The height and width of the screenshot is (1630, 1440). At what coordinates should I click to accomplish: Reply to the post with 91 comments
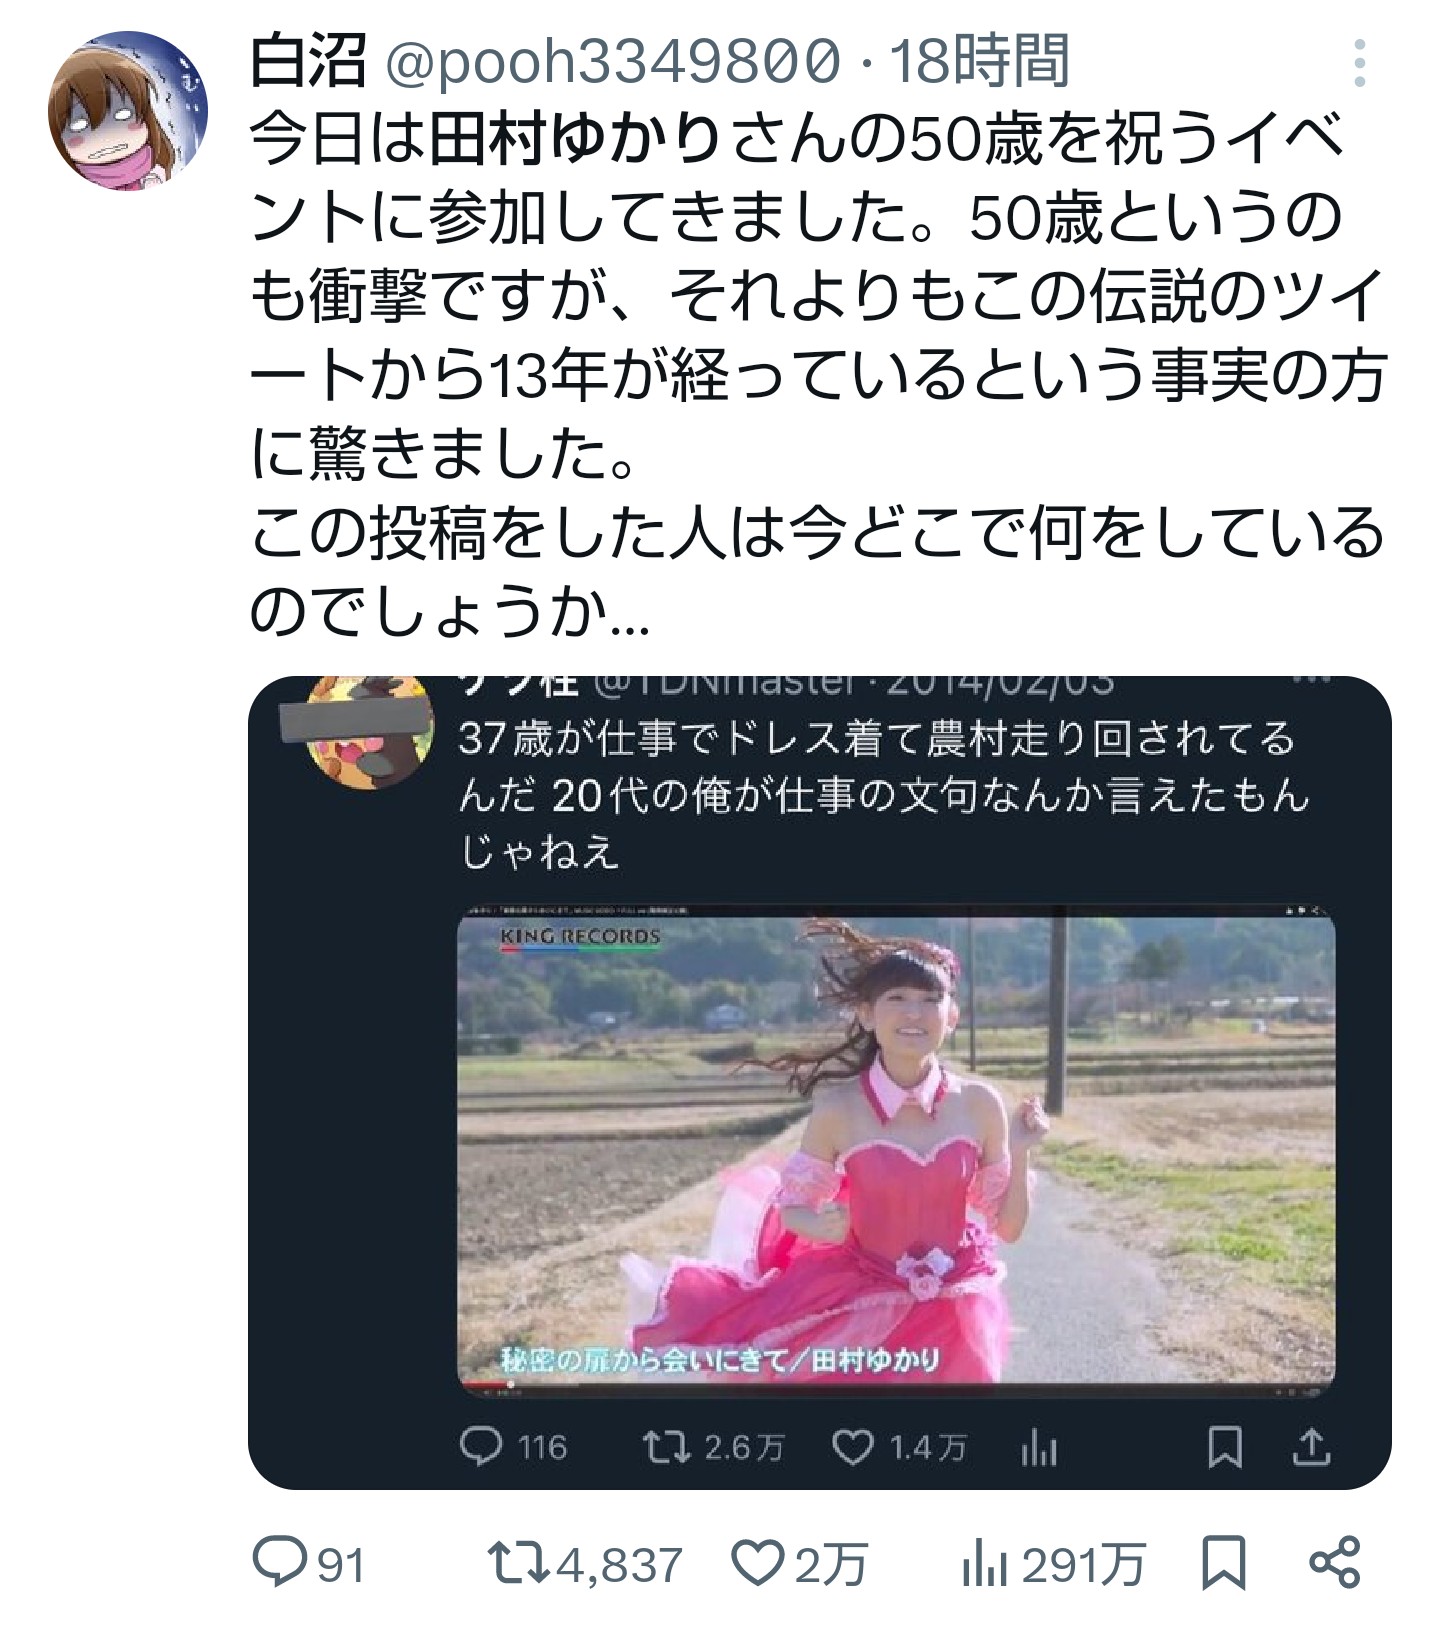(309, 1563)
